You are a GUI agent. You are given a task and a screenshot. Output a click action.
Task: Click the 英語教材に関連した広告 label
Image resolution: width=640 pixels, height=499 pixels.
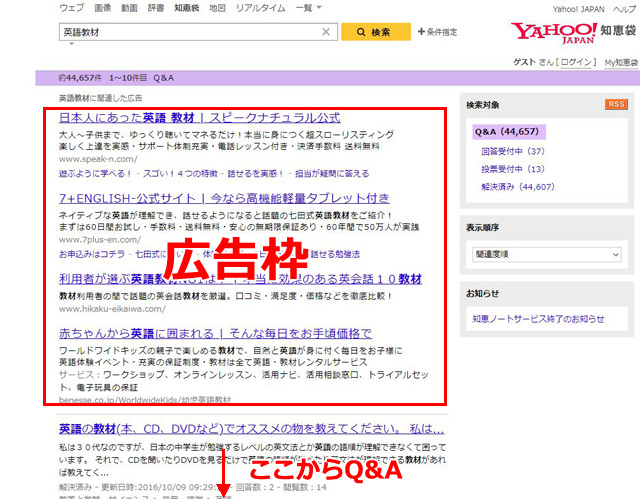point(100,98)
